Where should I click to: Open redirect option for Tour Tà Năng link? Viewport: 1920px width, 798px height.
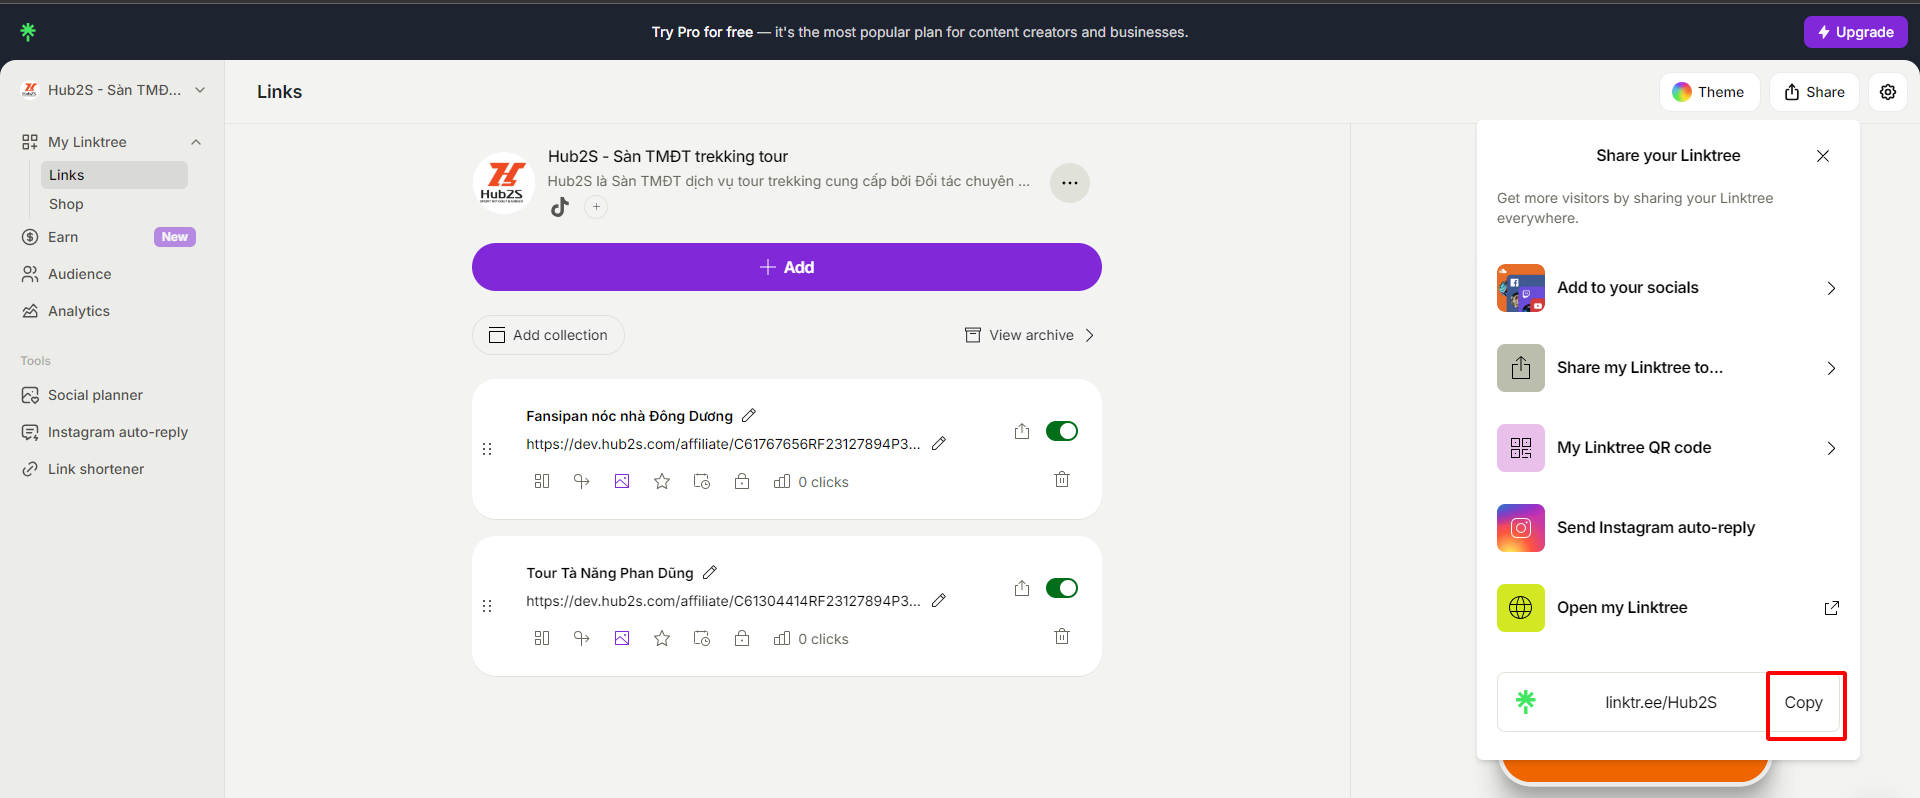tap(582, 638)
